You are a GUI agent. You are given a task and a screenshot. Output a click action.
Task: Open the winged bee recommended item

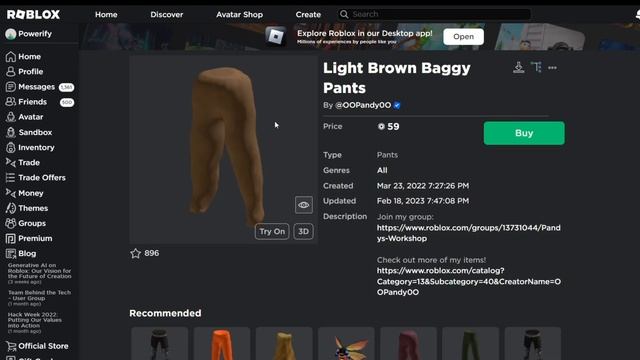346,344
